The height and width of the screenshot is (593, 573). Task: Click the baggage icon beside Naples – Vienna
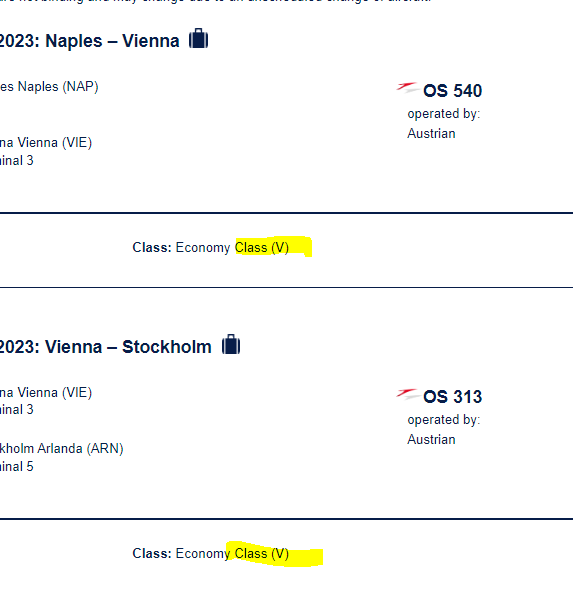point(199,38)
